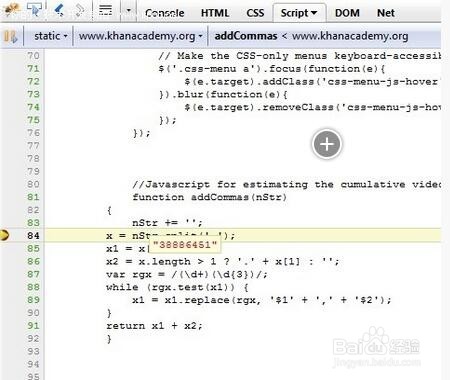Click the code 'function addCommas(nStr)'

coord(209,197)
